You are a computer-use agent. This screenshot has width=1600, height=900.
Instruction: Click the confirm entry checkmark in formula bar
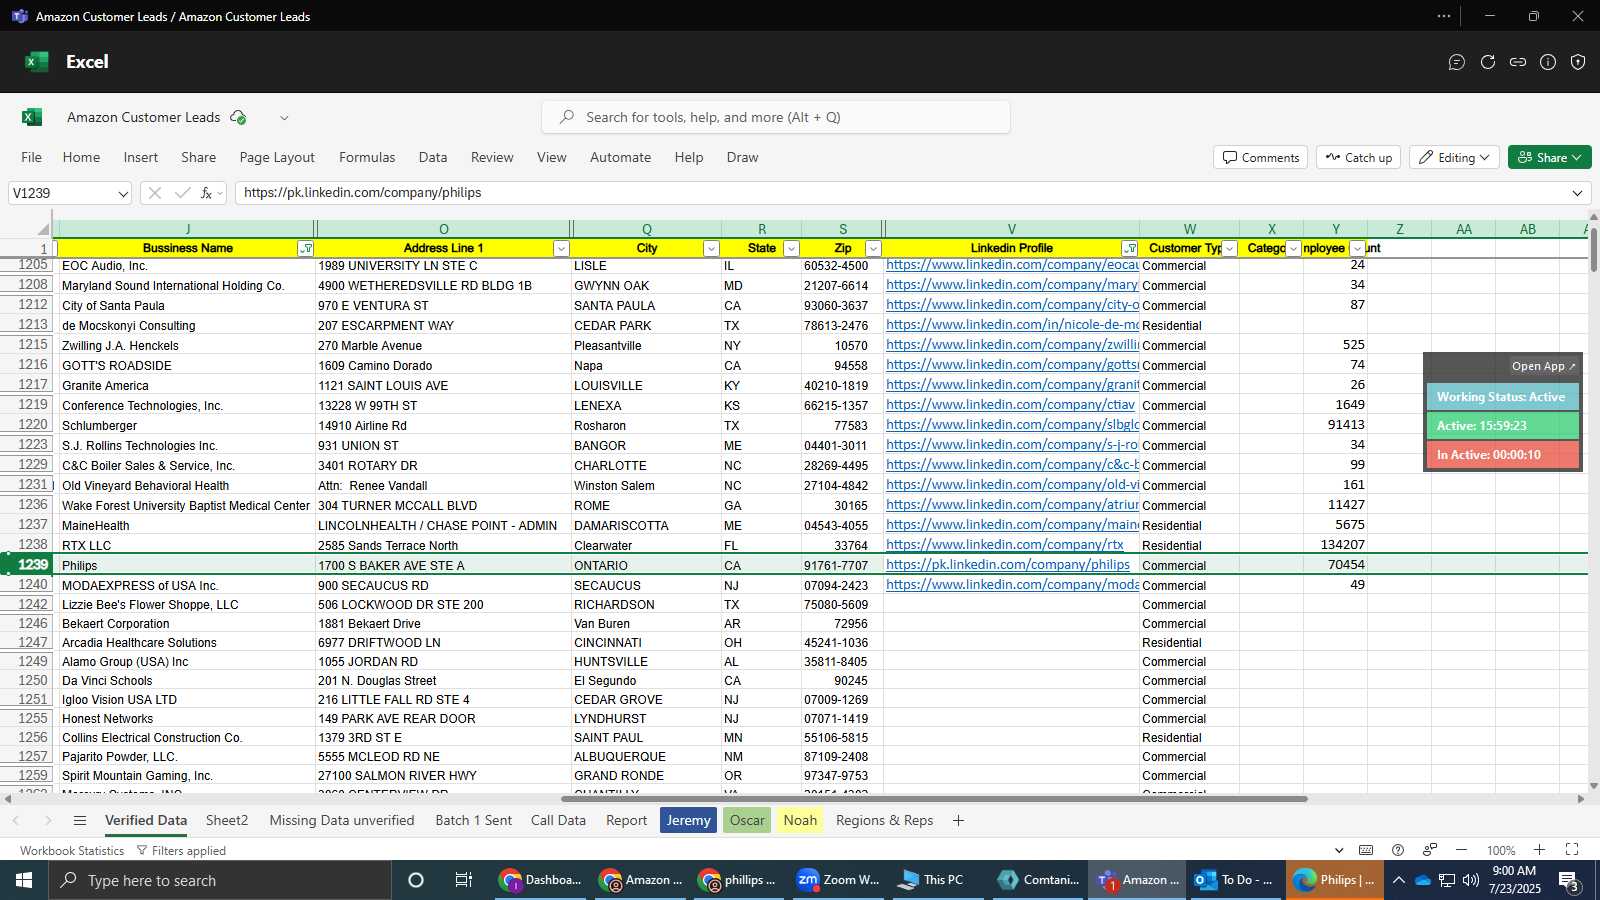coord(182,193)
